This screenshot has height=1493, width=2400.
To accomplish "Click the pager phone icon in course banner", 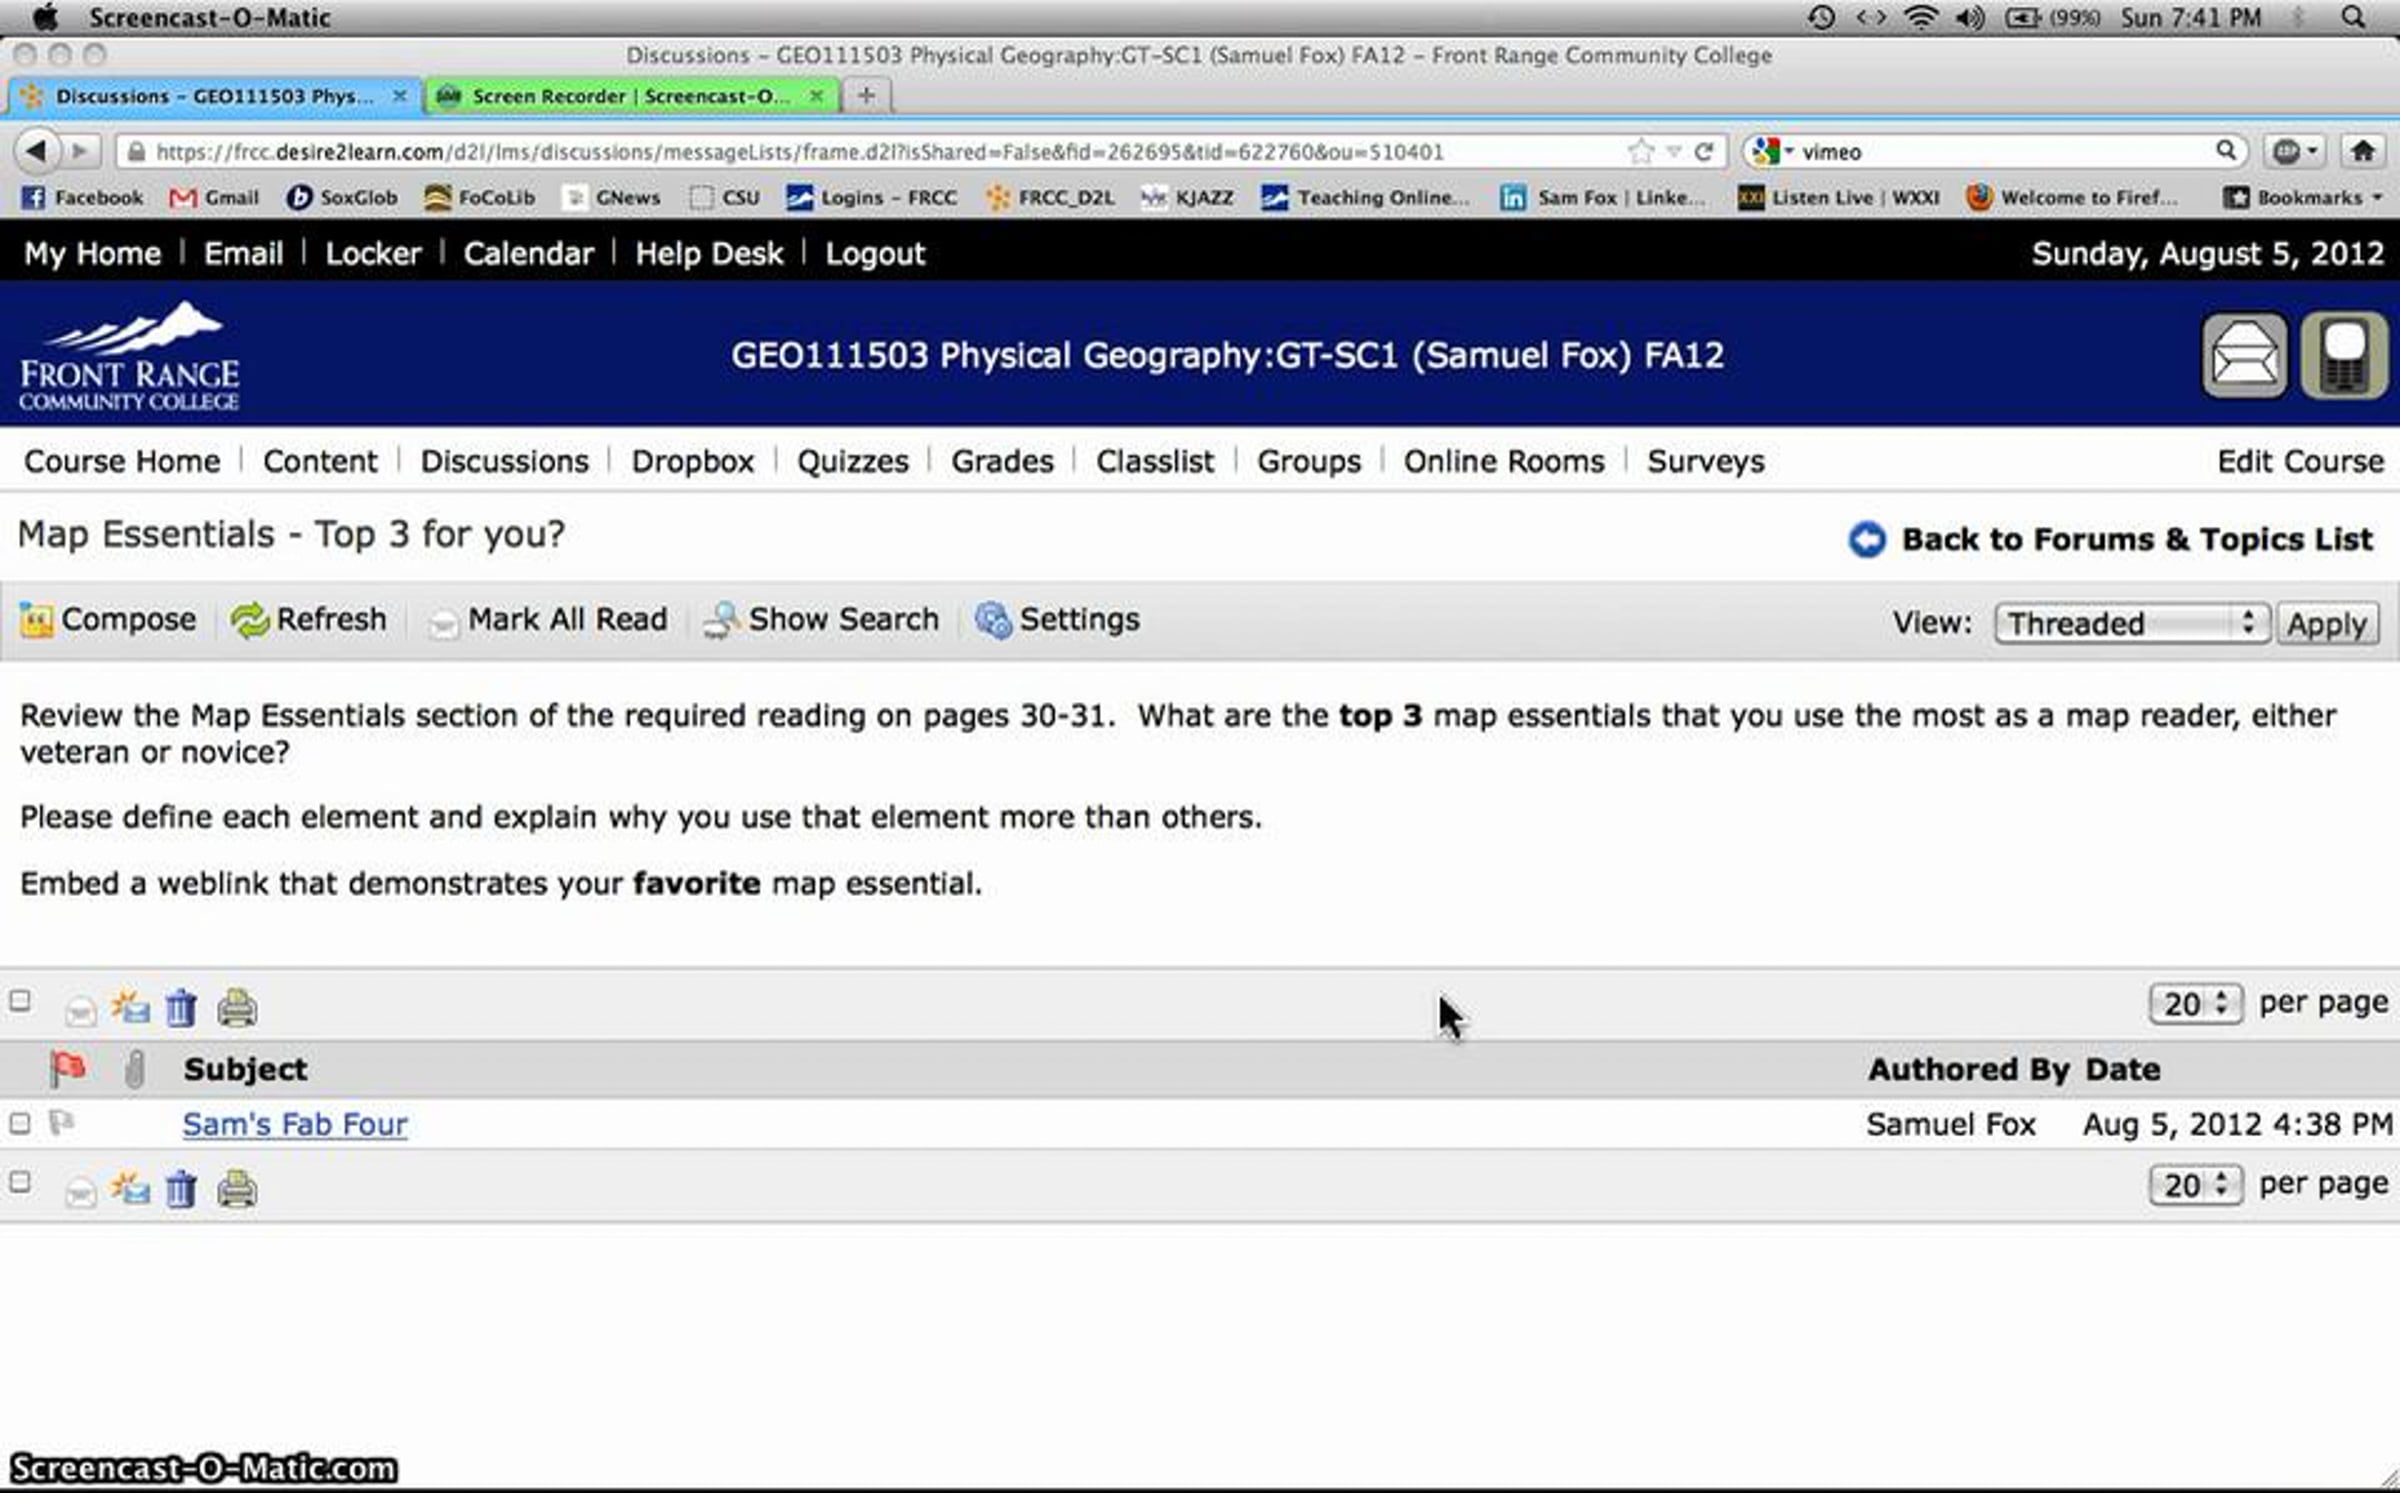I will [x=2344, y=356].
